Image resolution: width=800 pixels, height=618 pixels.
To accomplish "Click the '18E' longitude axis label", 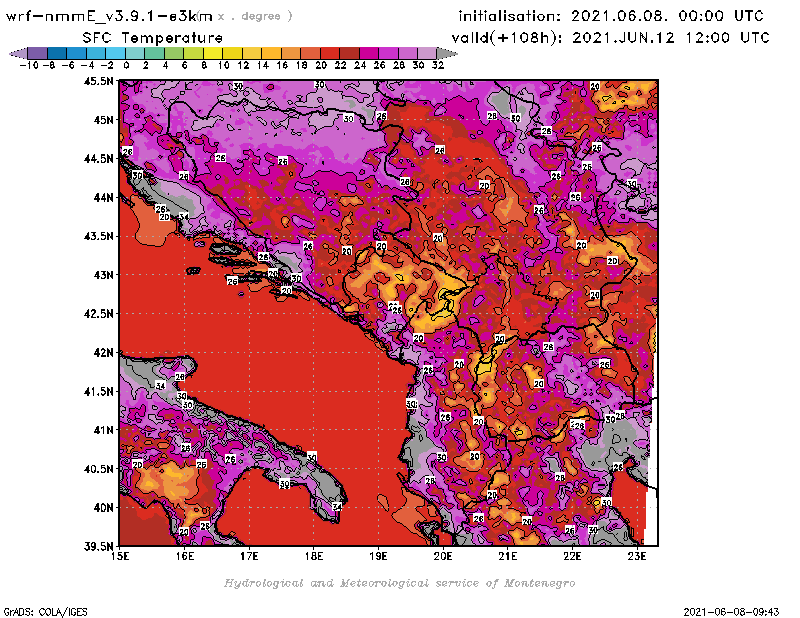I will (314, 556).
